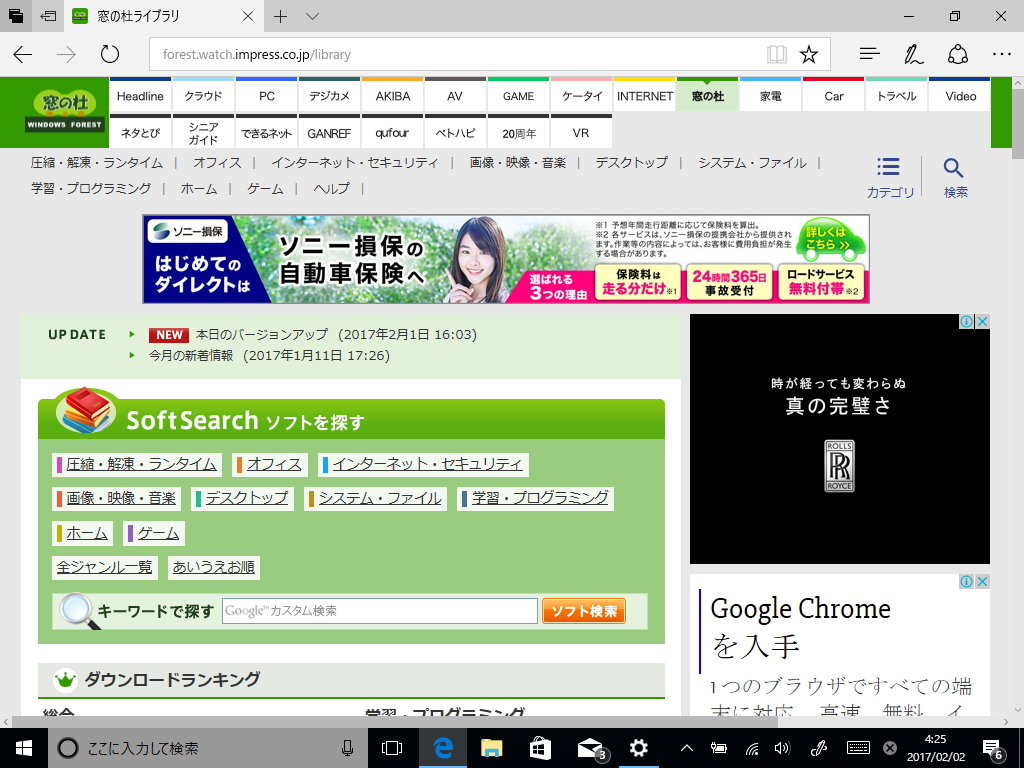Open the More actions menu in Edge
1024x768 pixels.
[1002, 55]
